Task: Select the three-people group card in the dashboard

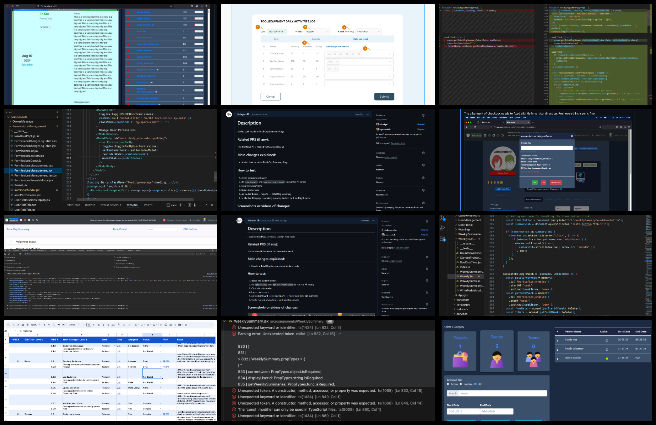Action: [x=533, y=351]
